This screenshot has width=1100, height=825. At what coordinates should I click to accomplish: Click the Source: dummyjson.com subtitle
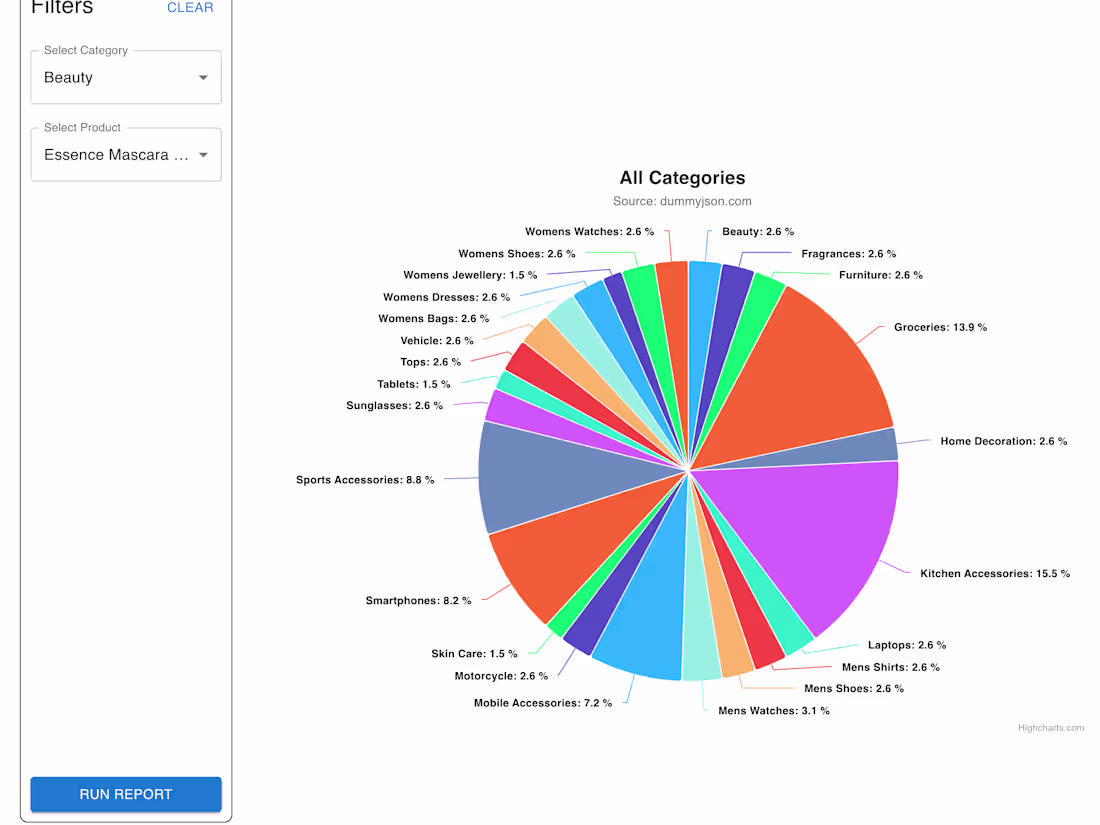click(x=682, y=201)
